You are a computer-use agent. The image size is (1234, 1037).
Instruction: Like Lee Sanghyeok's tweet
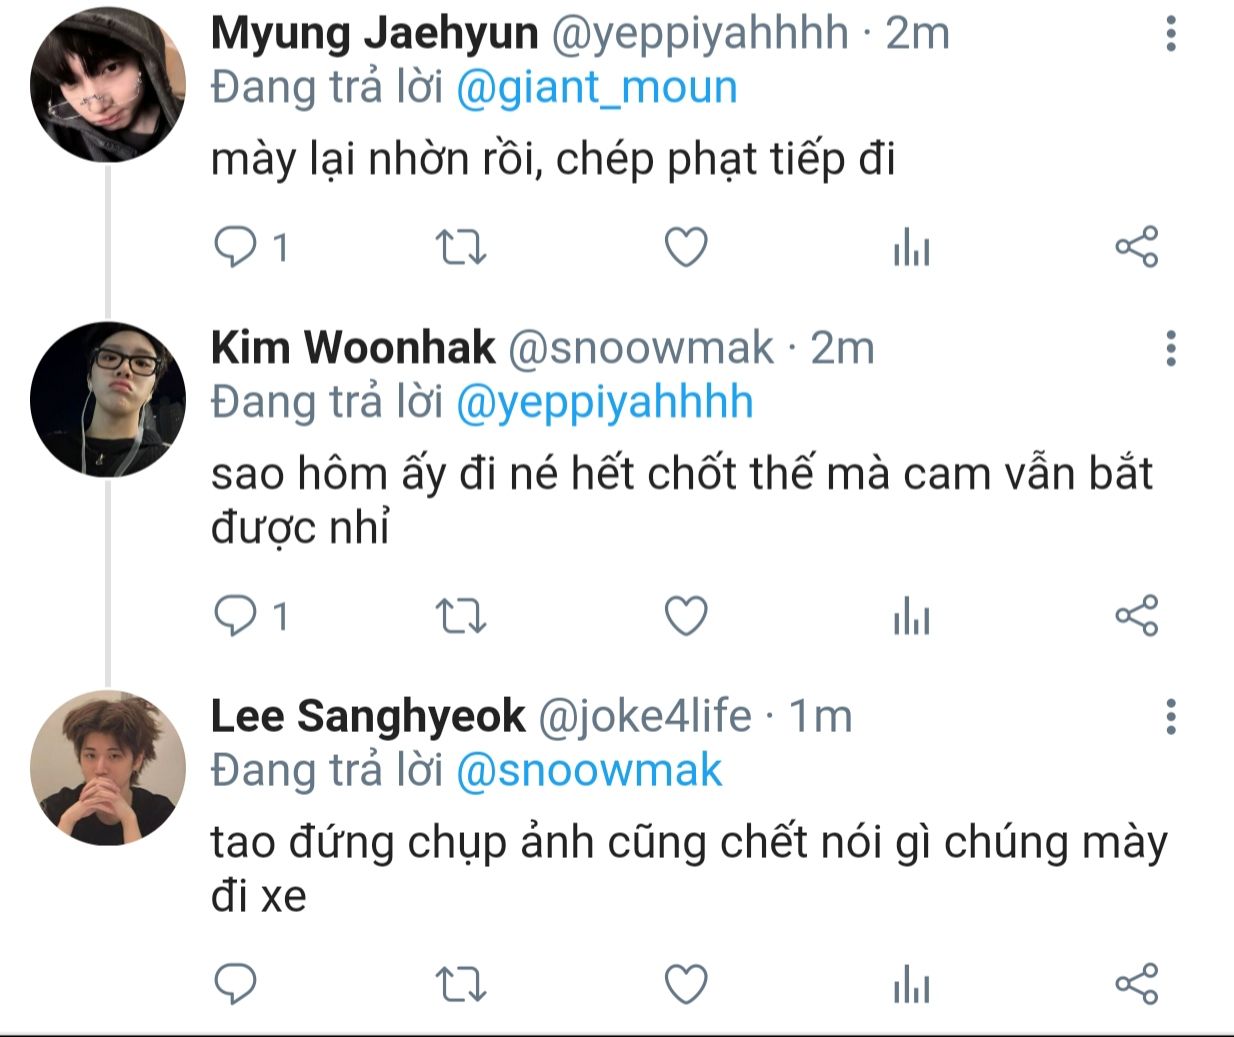687,984
